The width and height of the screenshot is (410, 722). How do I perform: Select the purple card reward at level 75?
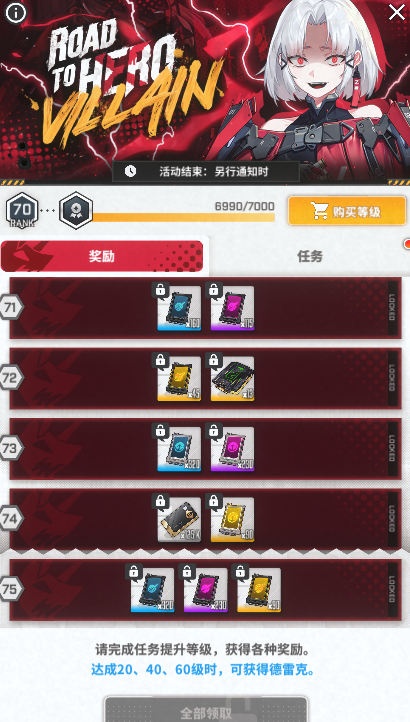205,589
